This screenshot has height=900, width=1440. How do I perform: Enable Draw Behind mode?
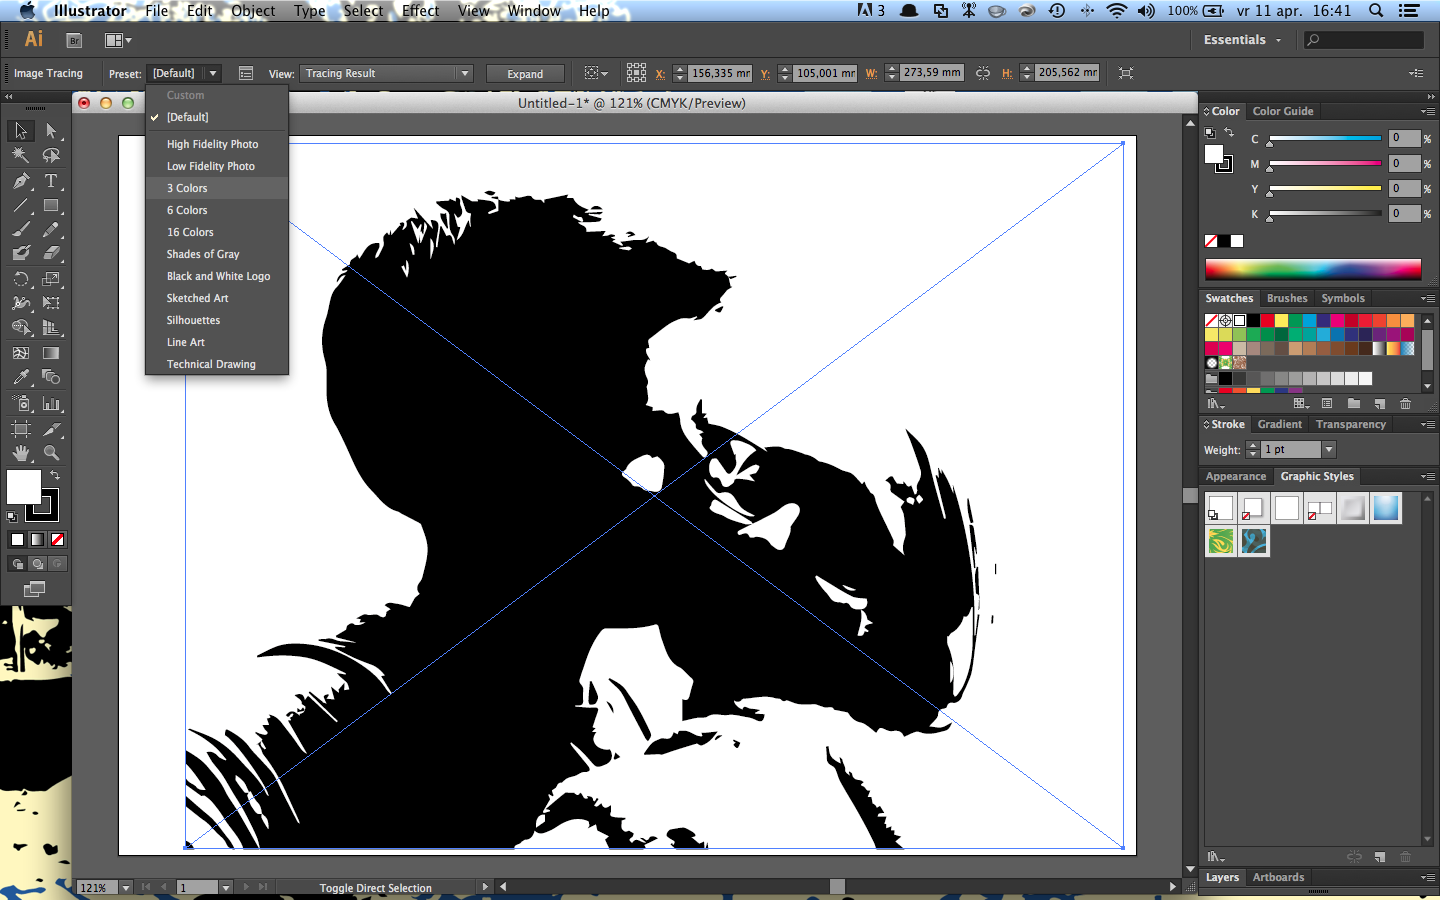coord(37,564)
